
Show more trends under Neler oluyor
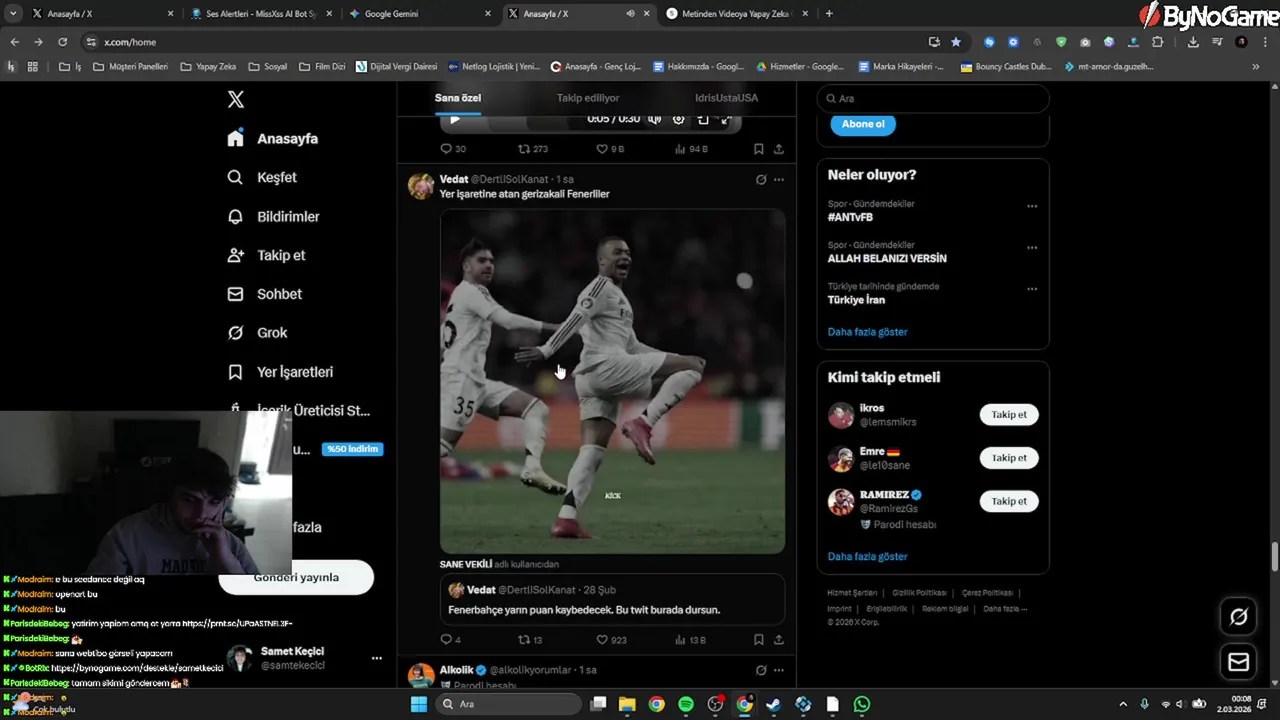coord(868,332)
